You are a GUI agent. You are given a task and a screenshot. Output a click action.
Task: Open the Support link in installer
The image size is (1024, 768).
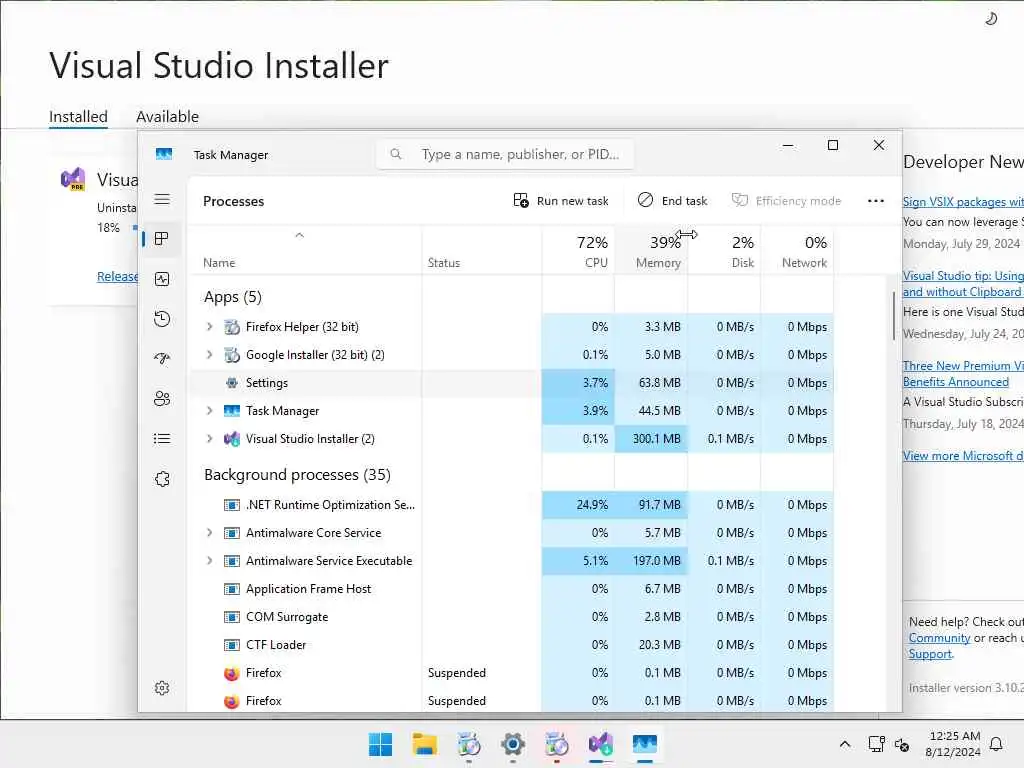click(x=930, y=654)
